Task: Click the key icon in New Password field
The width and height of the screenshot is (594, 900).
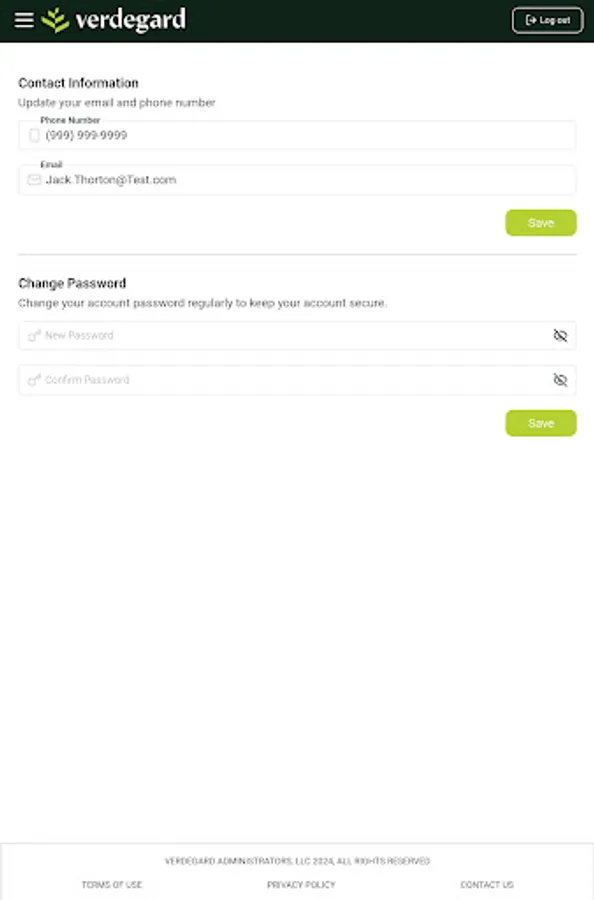Action: coord(33,335)
